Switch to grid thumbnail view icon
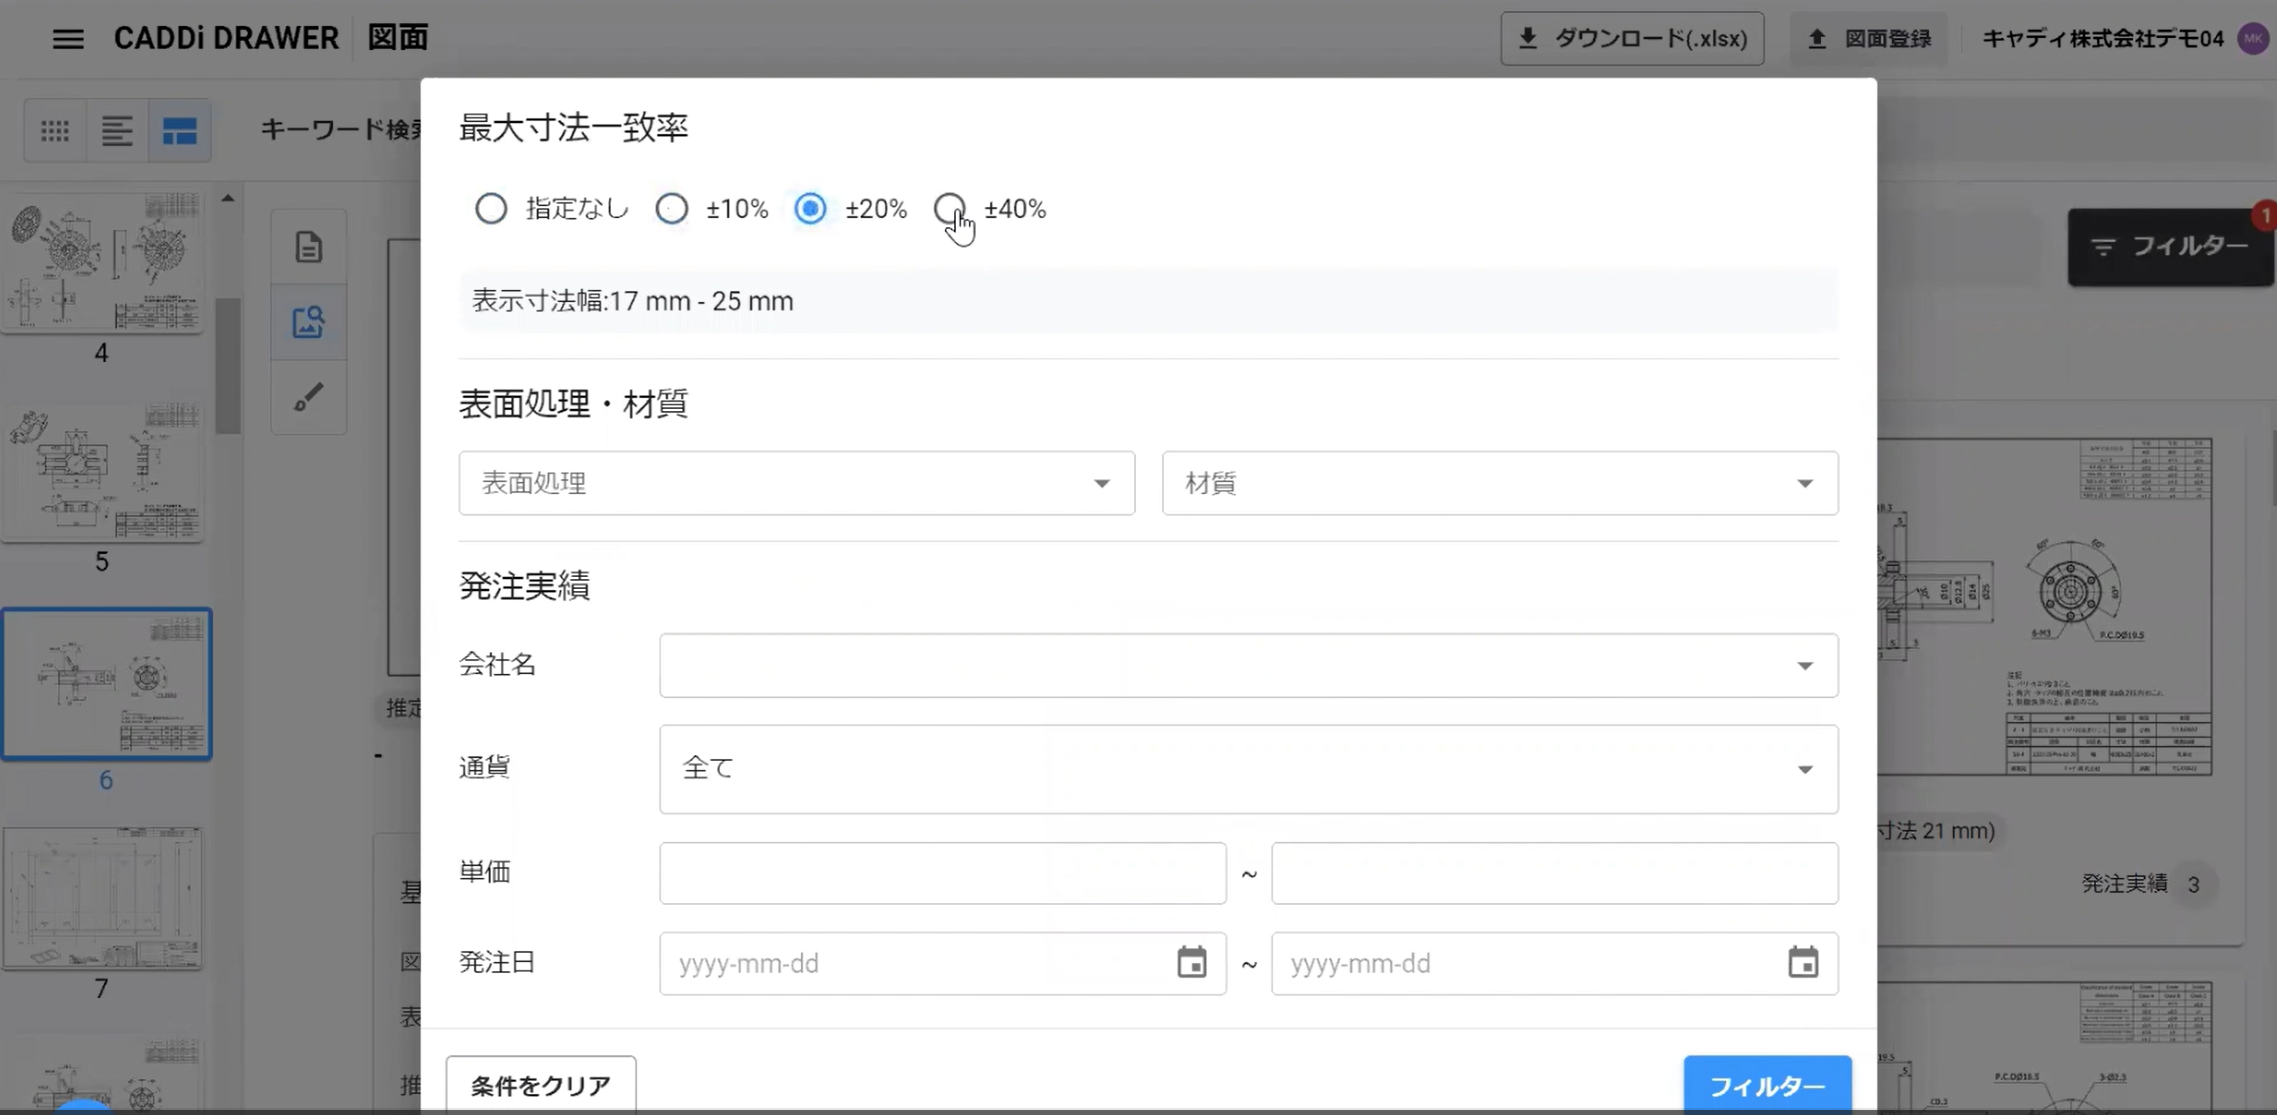The height and width of the screenshot is (1115, 2277). [55, 131]
